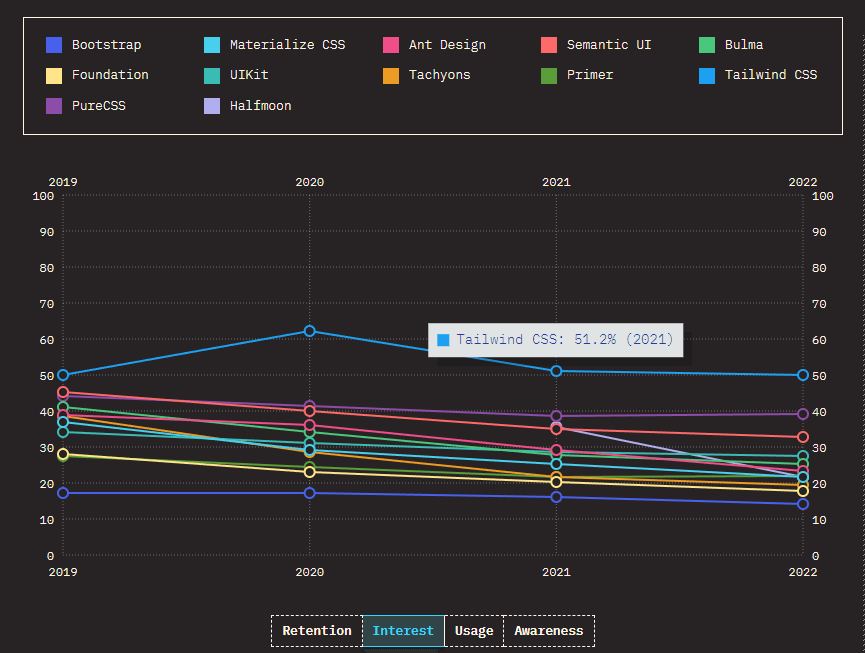Click the Bulma legend color square
The height and width of the screenshot is (653, 865).
click(x=707, y=45)
